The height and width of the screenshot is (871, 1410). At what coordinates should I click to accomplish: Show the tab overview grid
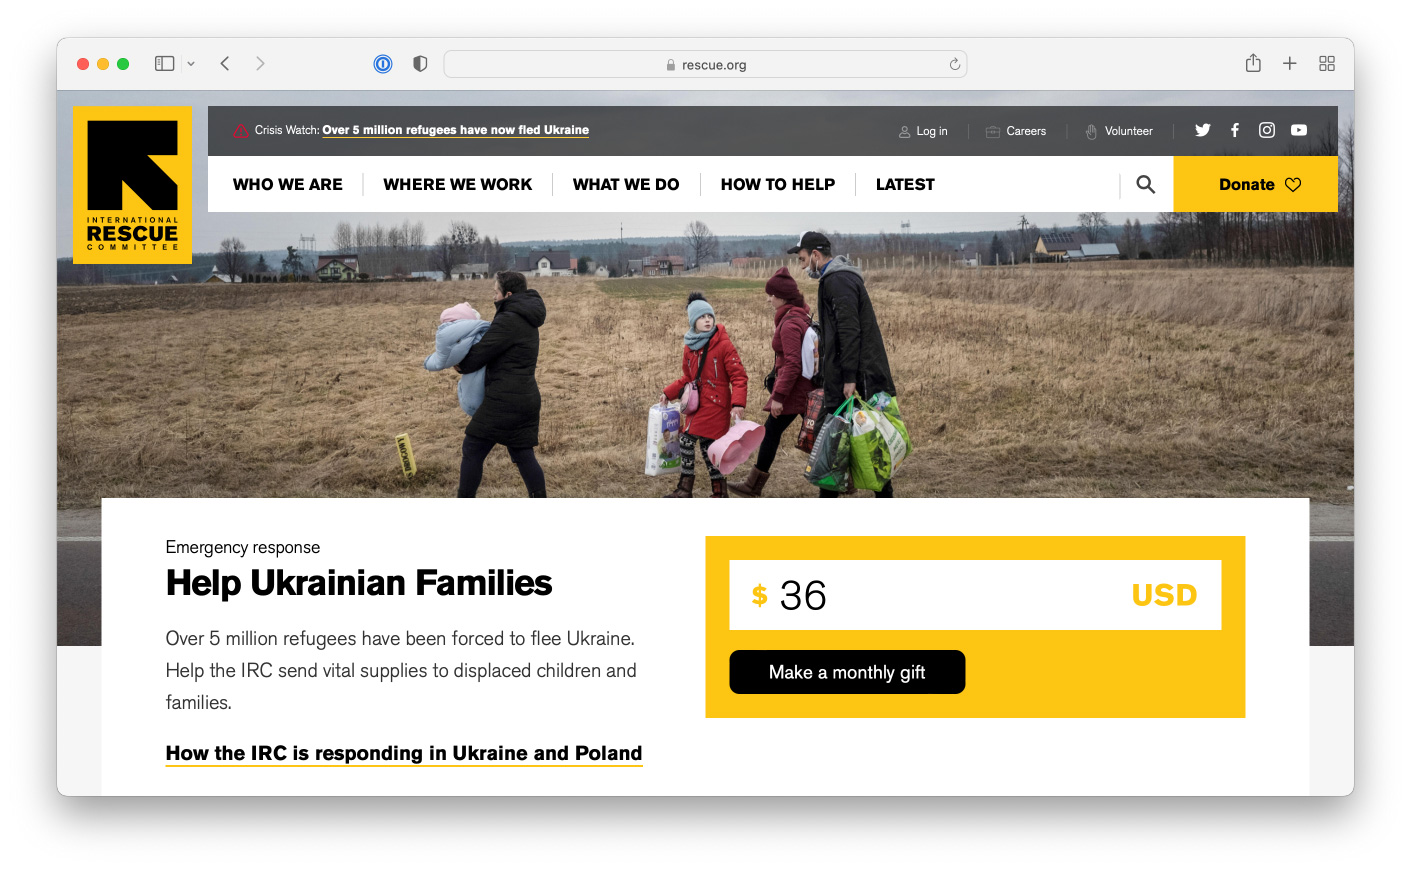tap(1327, 63)
